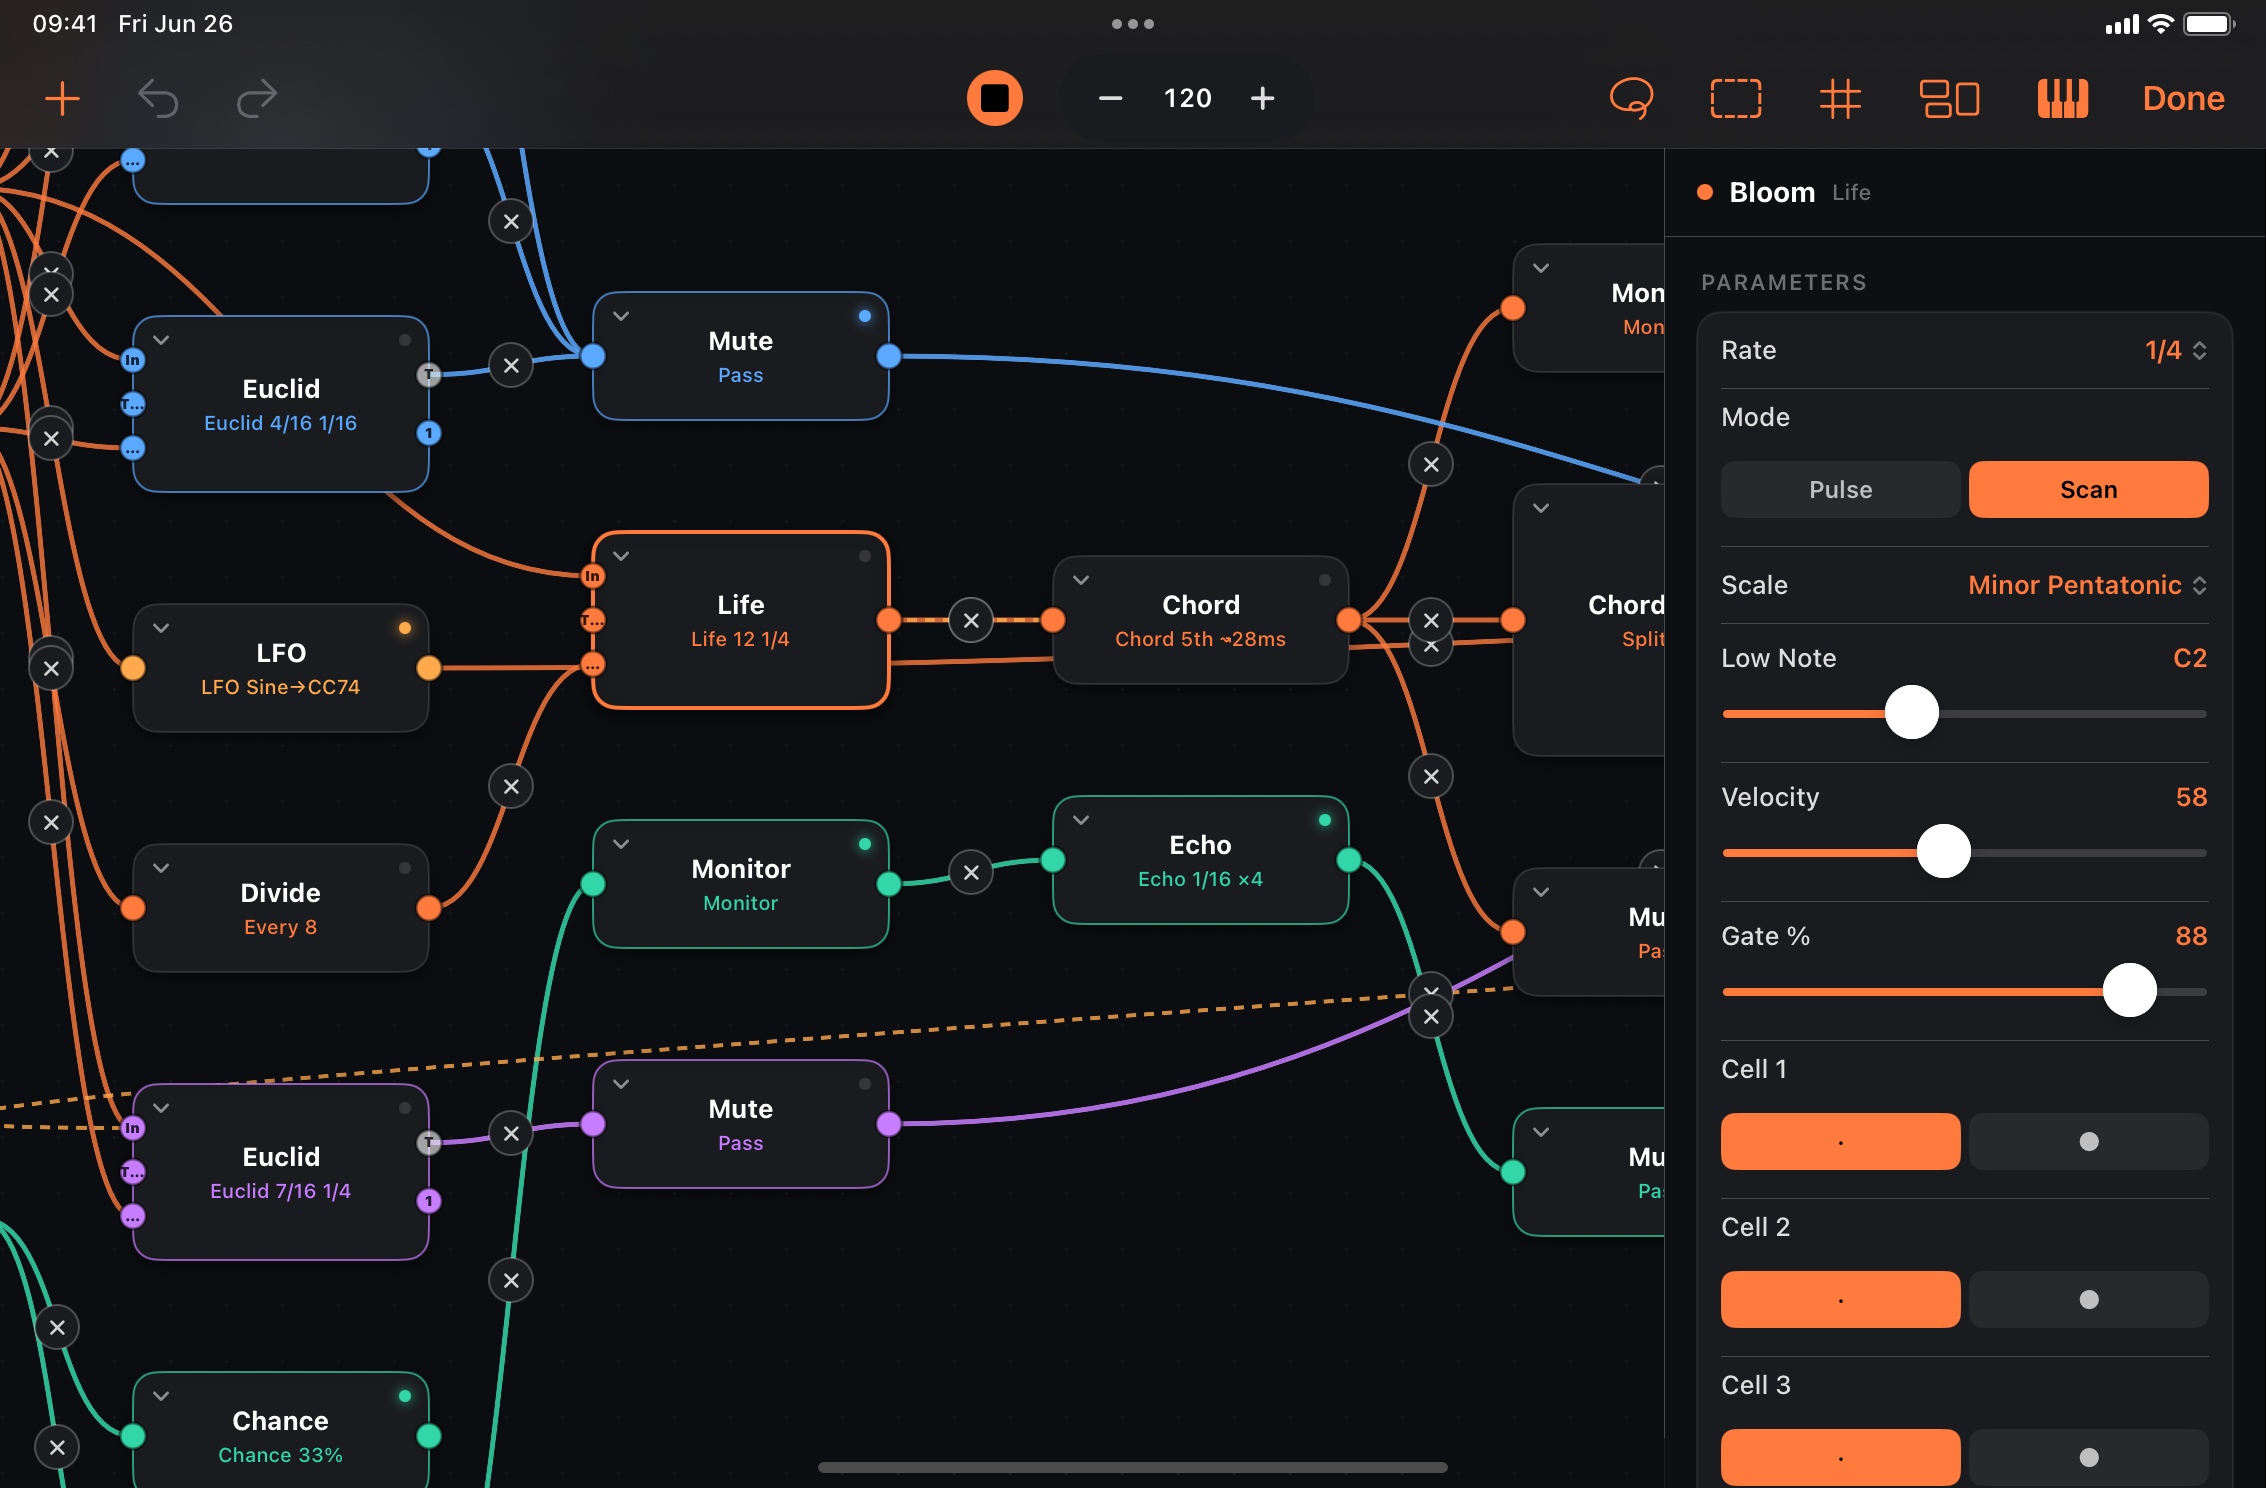2266x1488 pixels.
Task: Tap the LFO node output port
Action: coord(429,668)
